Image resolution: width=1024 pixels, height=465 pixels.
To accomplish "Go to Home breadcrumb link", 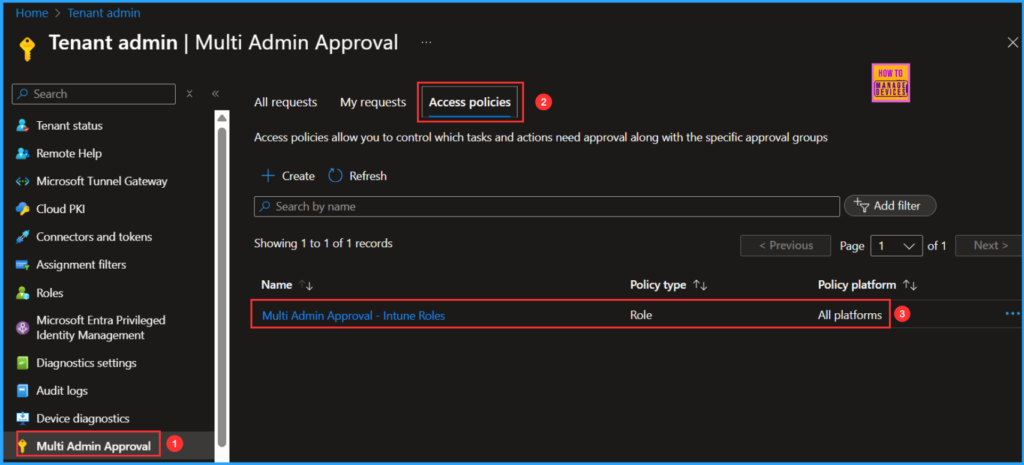I will pyautogui.click(x=31, y=12).
